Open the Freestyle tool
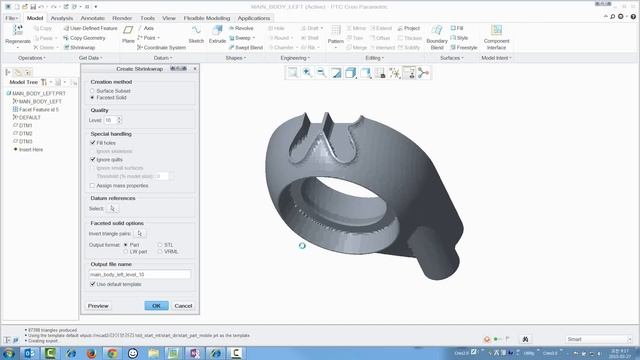640x360 pixels. pos(464,48)
